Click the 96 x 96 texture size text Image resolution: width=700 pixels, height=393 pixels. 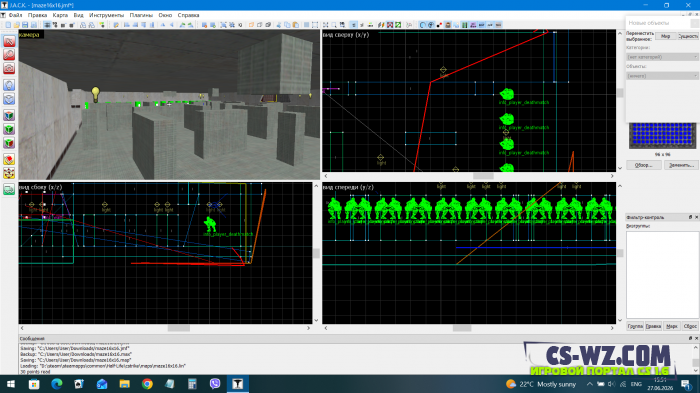coord(662,155)
